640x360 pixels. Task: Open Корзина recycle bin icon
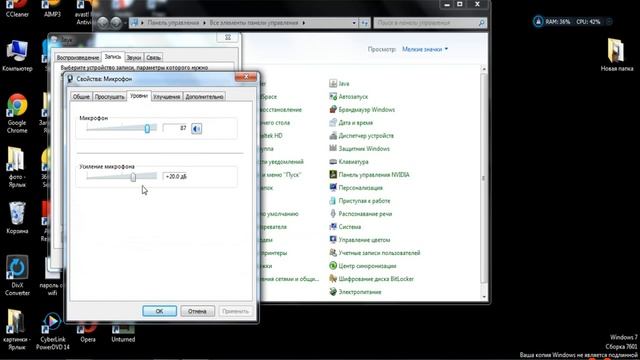17,218
